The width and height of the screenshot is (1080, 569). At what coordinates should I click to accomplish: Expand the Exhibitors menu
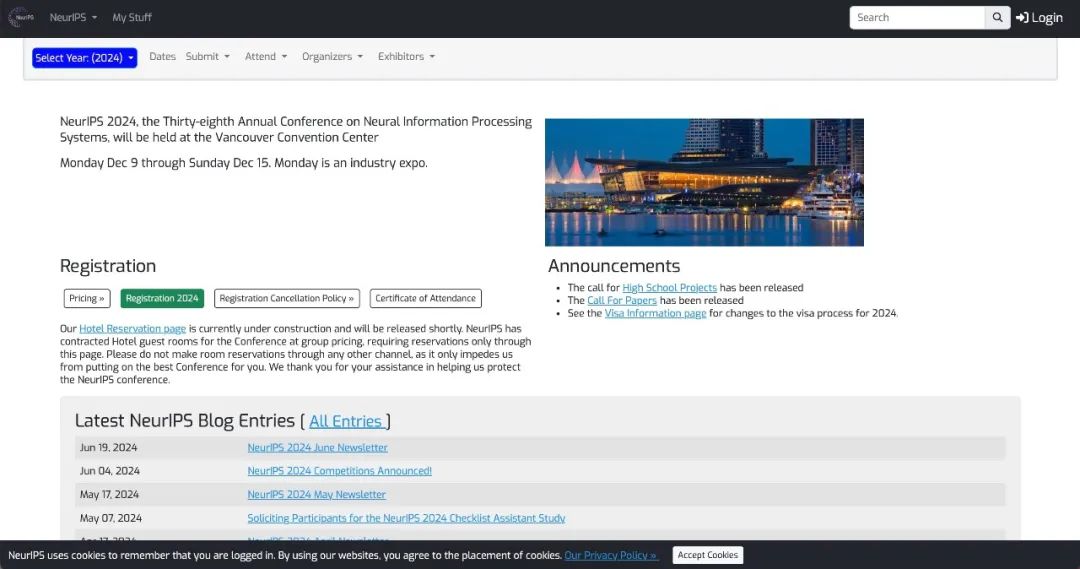click(406, 56)
